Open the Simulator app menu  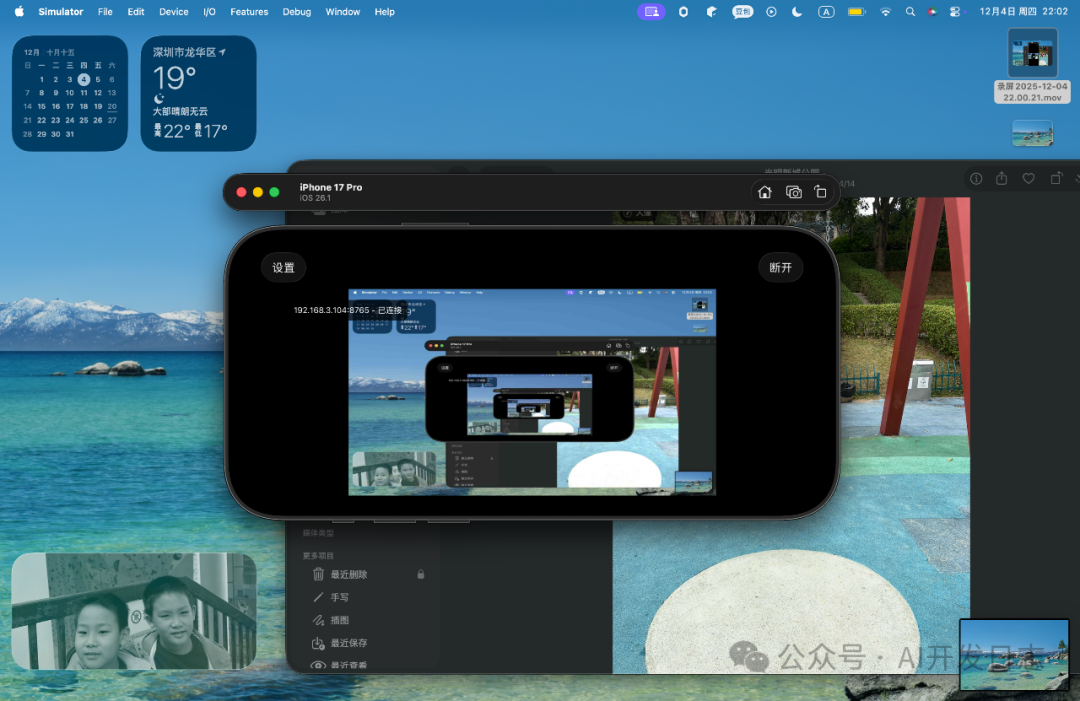click(x=61, y=12)
